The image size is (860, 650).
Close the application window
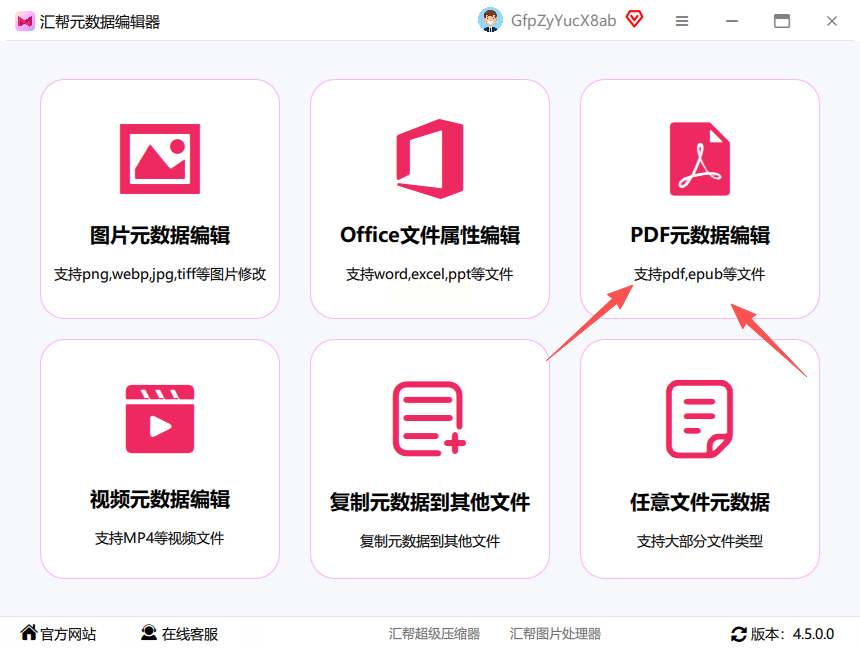pyautogui.click(x=831, y=21)
